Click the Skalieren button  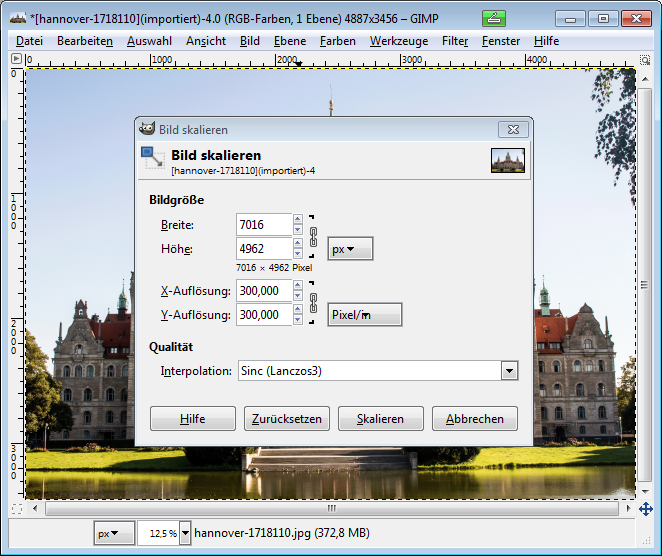[380, 419]
